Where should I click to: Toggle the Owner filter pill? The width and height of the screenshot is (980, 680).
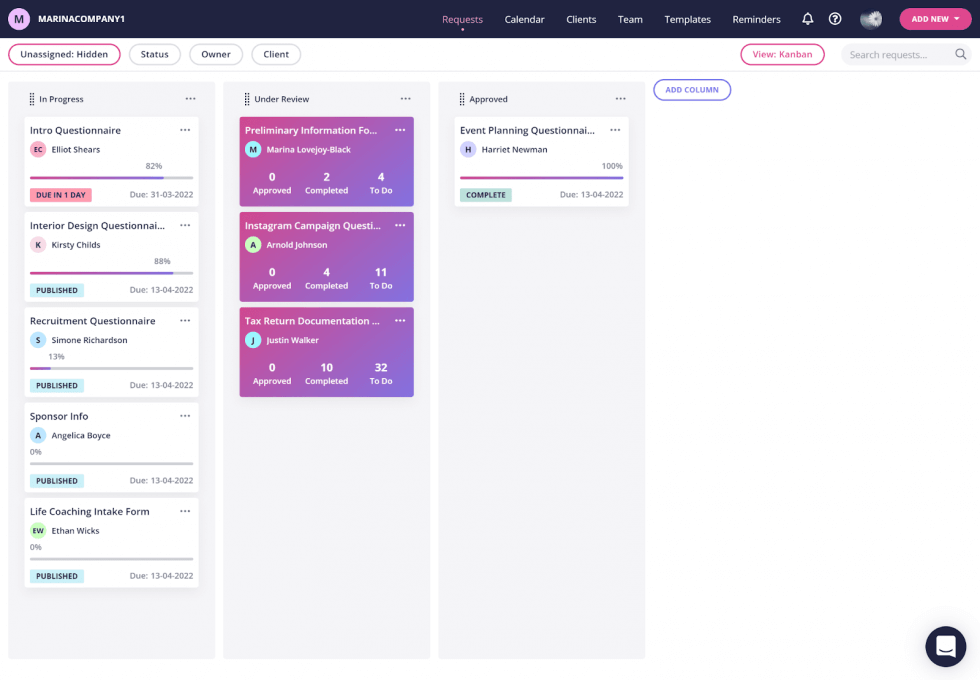(x=216, y=54)
